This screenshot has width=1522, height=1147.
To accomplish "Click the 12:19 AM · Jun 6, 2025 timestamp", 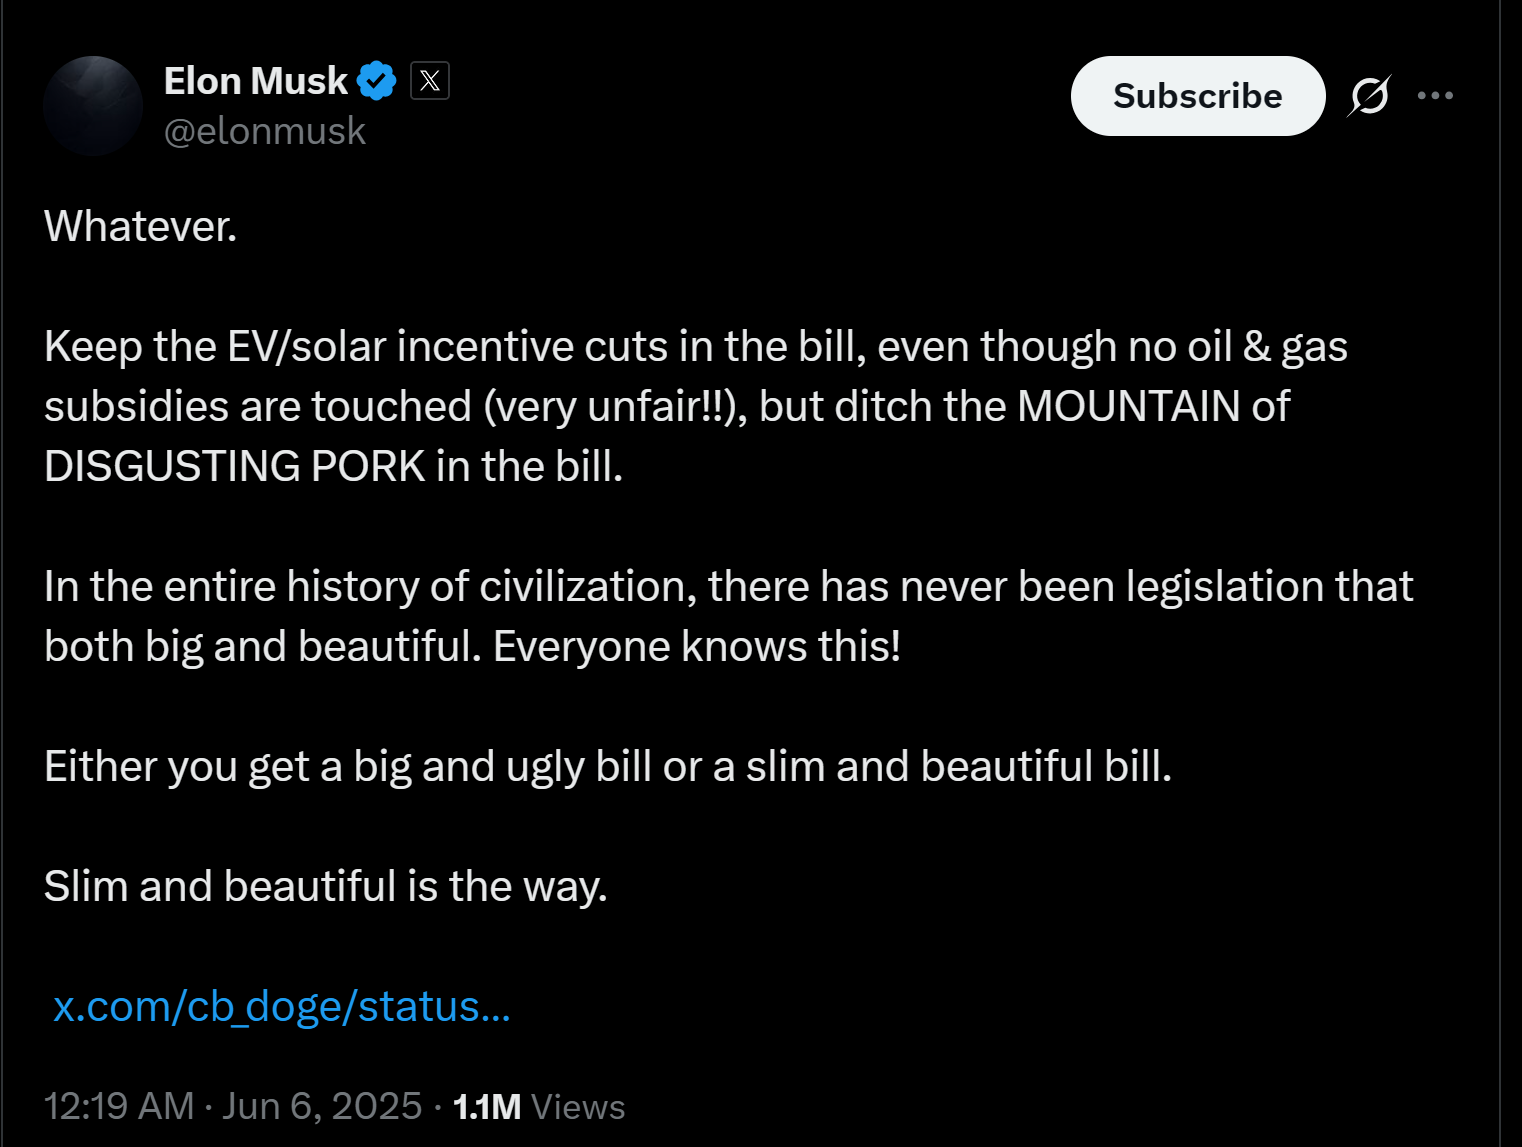I will 233,1106.
